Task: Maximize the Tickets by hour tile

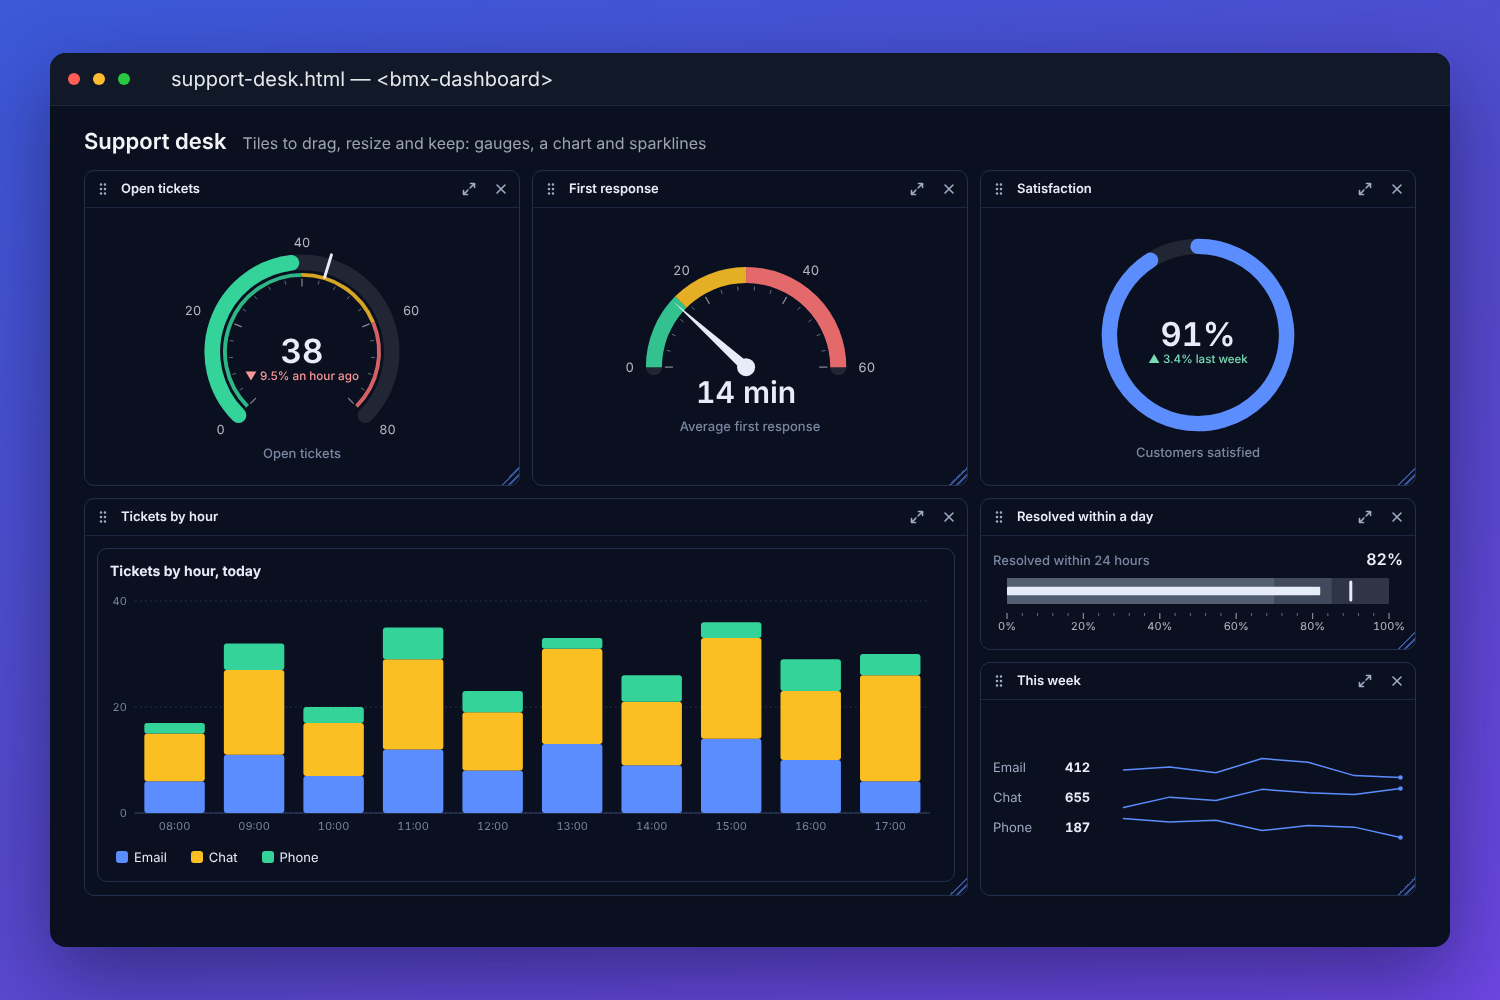Action: point(917,517)
